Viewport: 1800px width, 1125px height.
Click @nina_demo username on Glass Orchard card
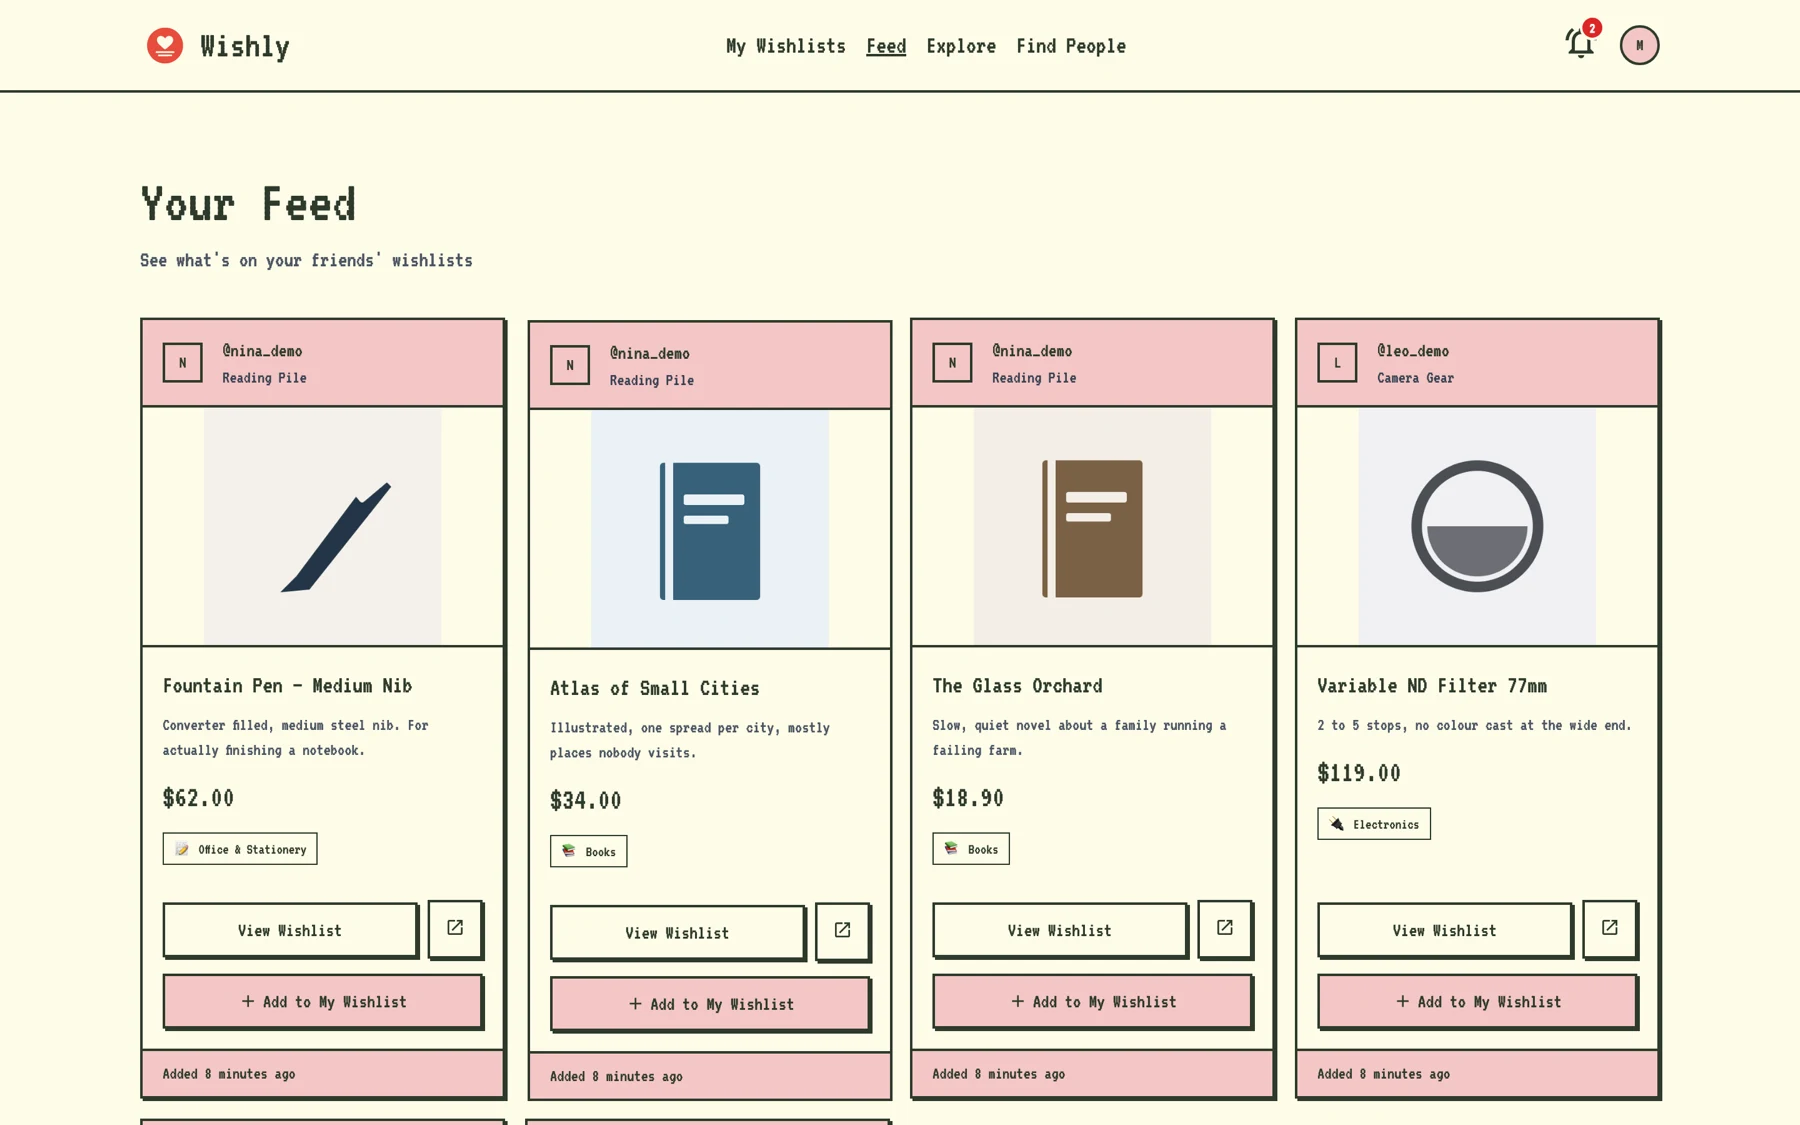[1032, 351]
